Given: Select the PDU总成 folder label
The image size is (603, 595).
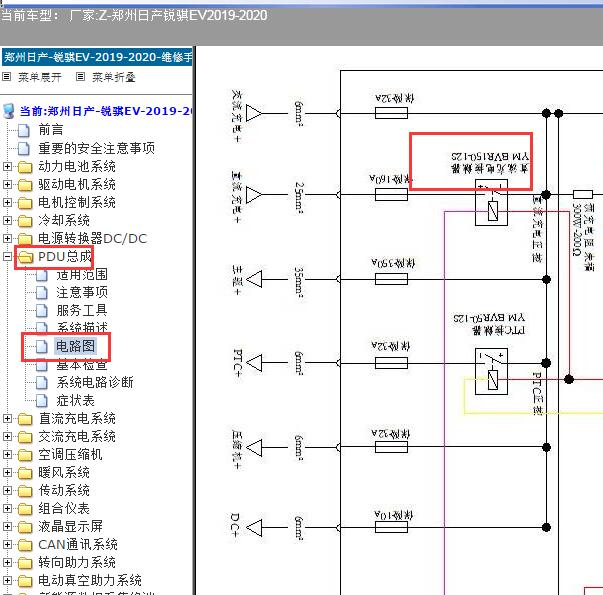Looking at the screenshot, I should [65, 257].
